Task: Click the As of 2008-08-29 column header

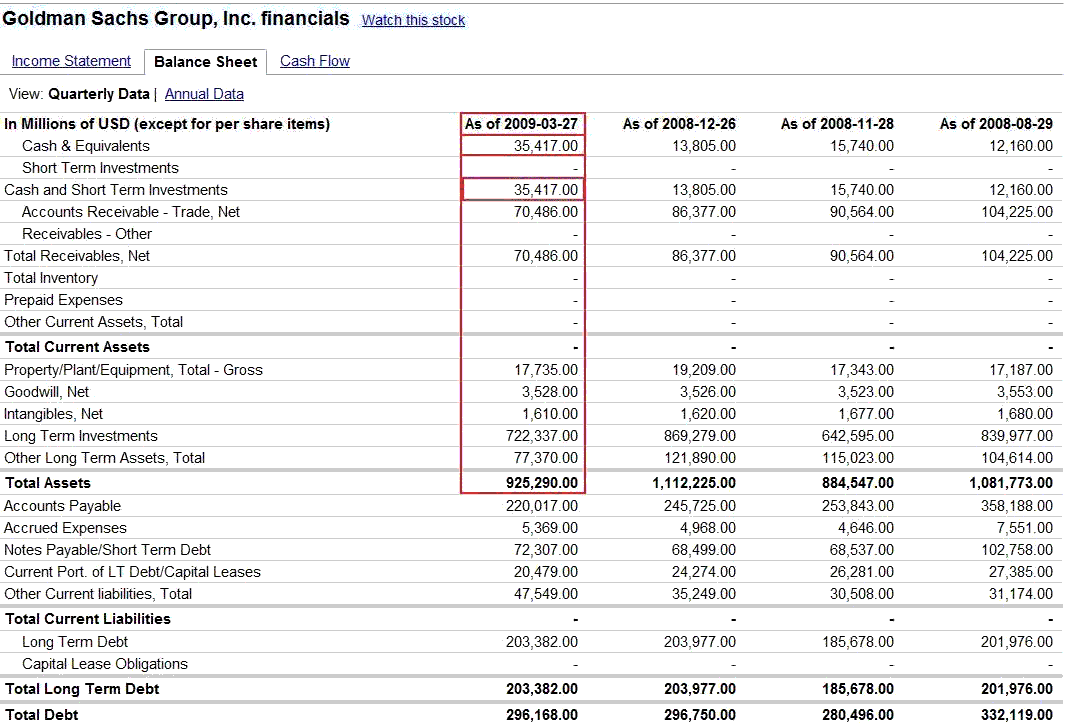Action: click(996, 124)
